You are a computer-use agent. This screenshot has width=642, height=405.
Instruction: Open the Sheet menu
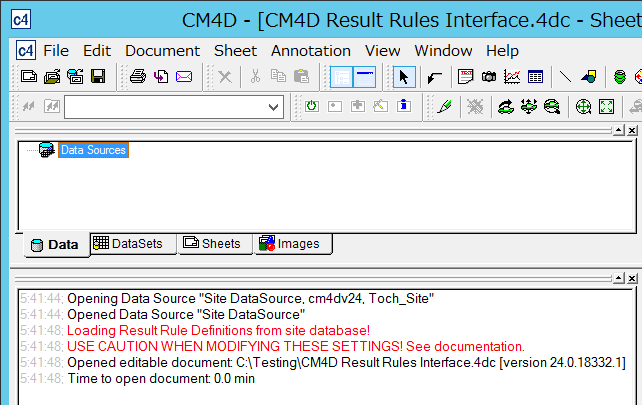pos(235,50)
